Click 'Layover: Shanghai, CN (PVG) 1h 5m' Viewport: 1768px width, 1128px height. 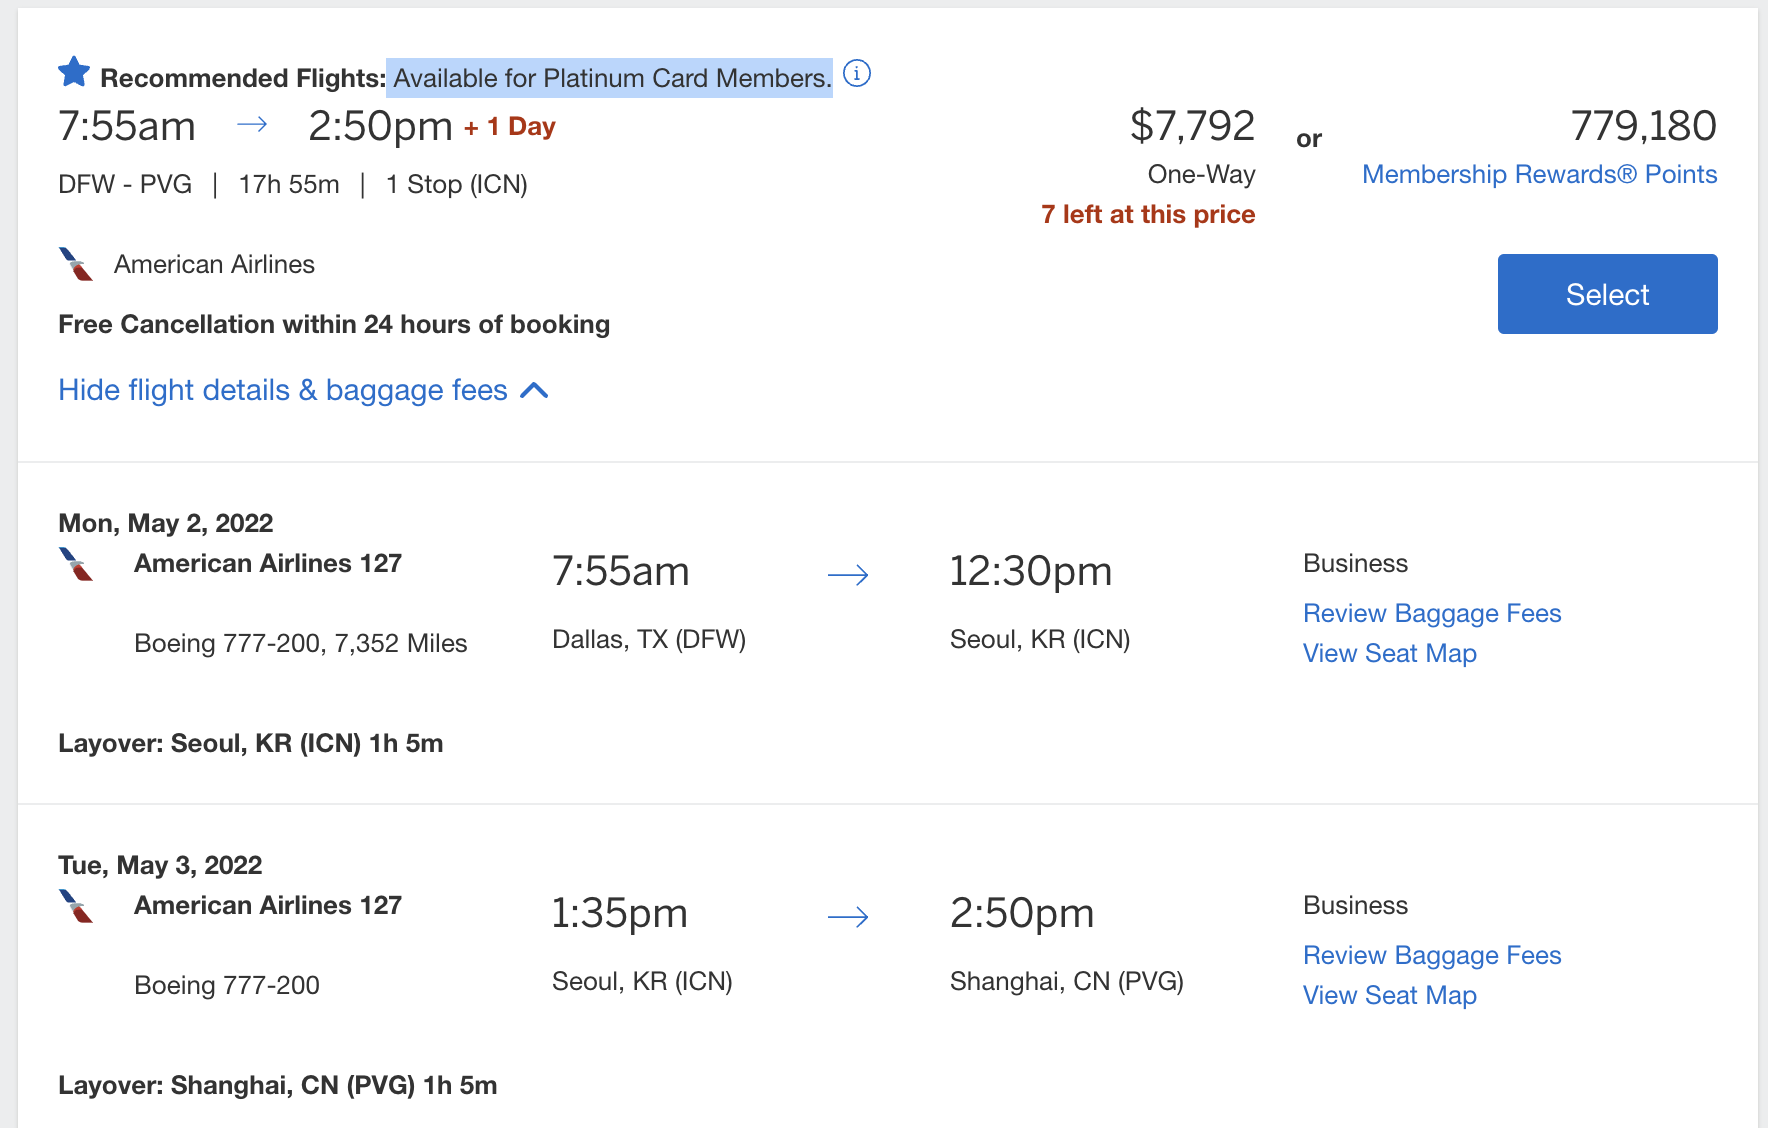coord(278,1085)
